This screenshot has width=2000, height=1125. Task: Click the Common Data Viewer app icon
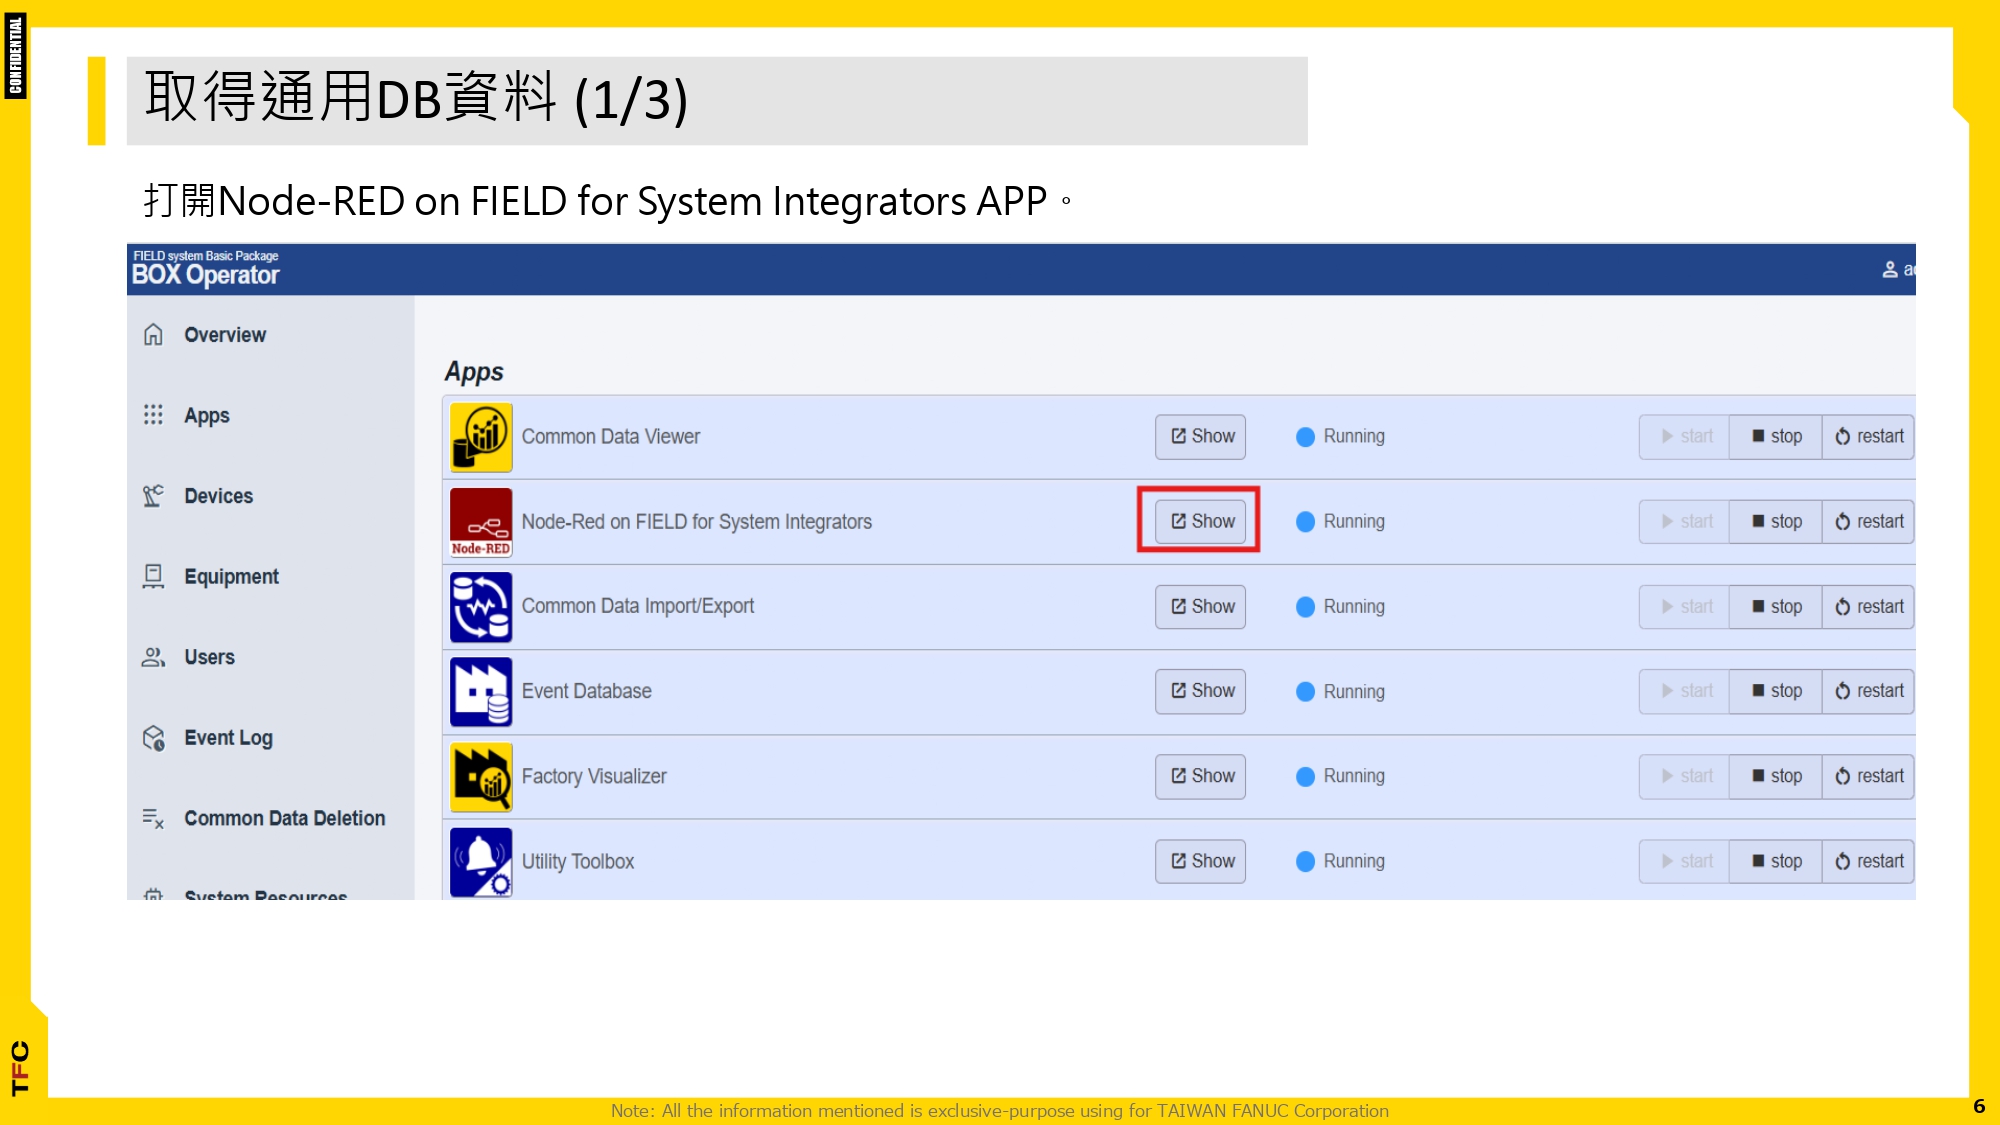[x=481, y=437]
